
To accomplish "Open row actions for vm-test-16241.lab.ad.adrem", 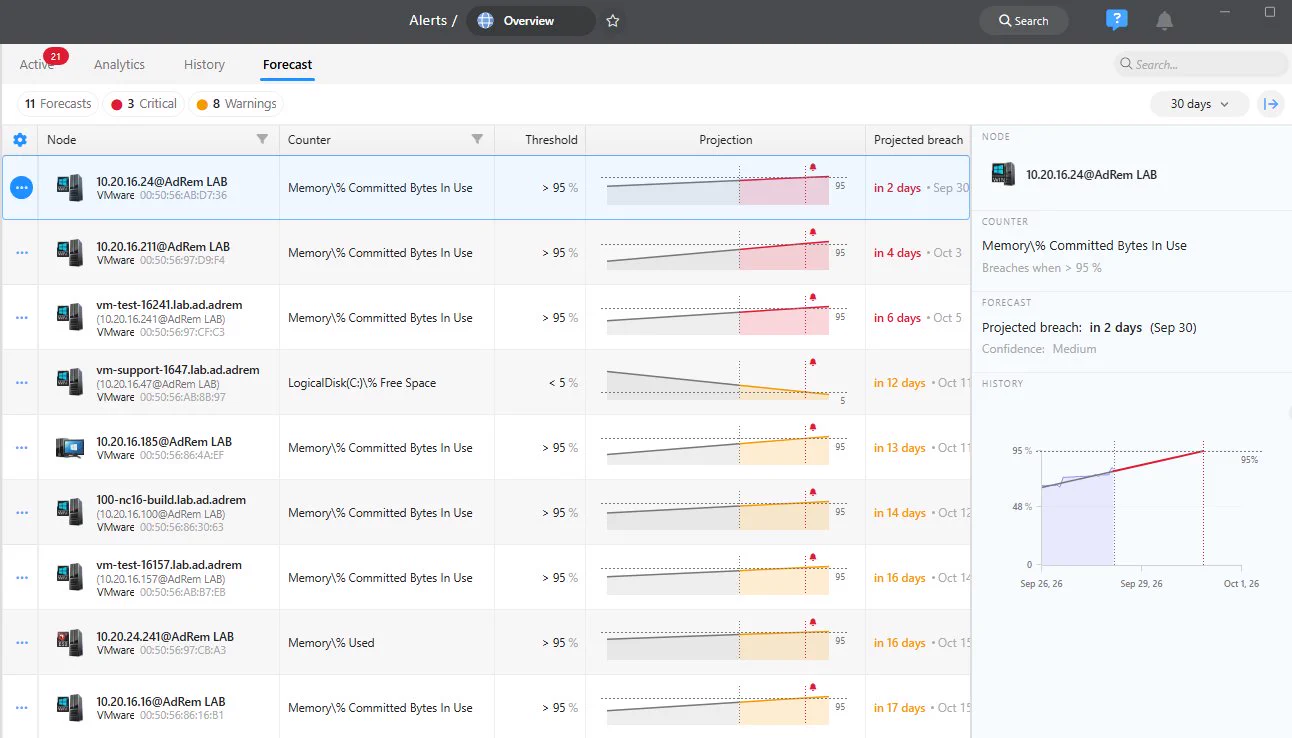I will (x=22, y=318).
